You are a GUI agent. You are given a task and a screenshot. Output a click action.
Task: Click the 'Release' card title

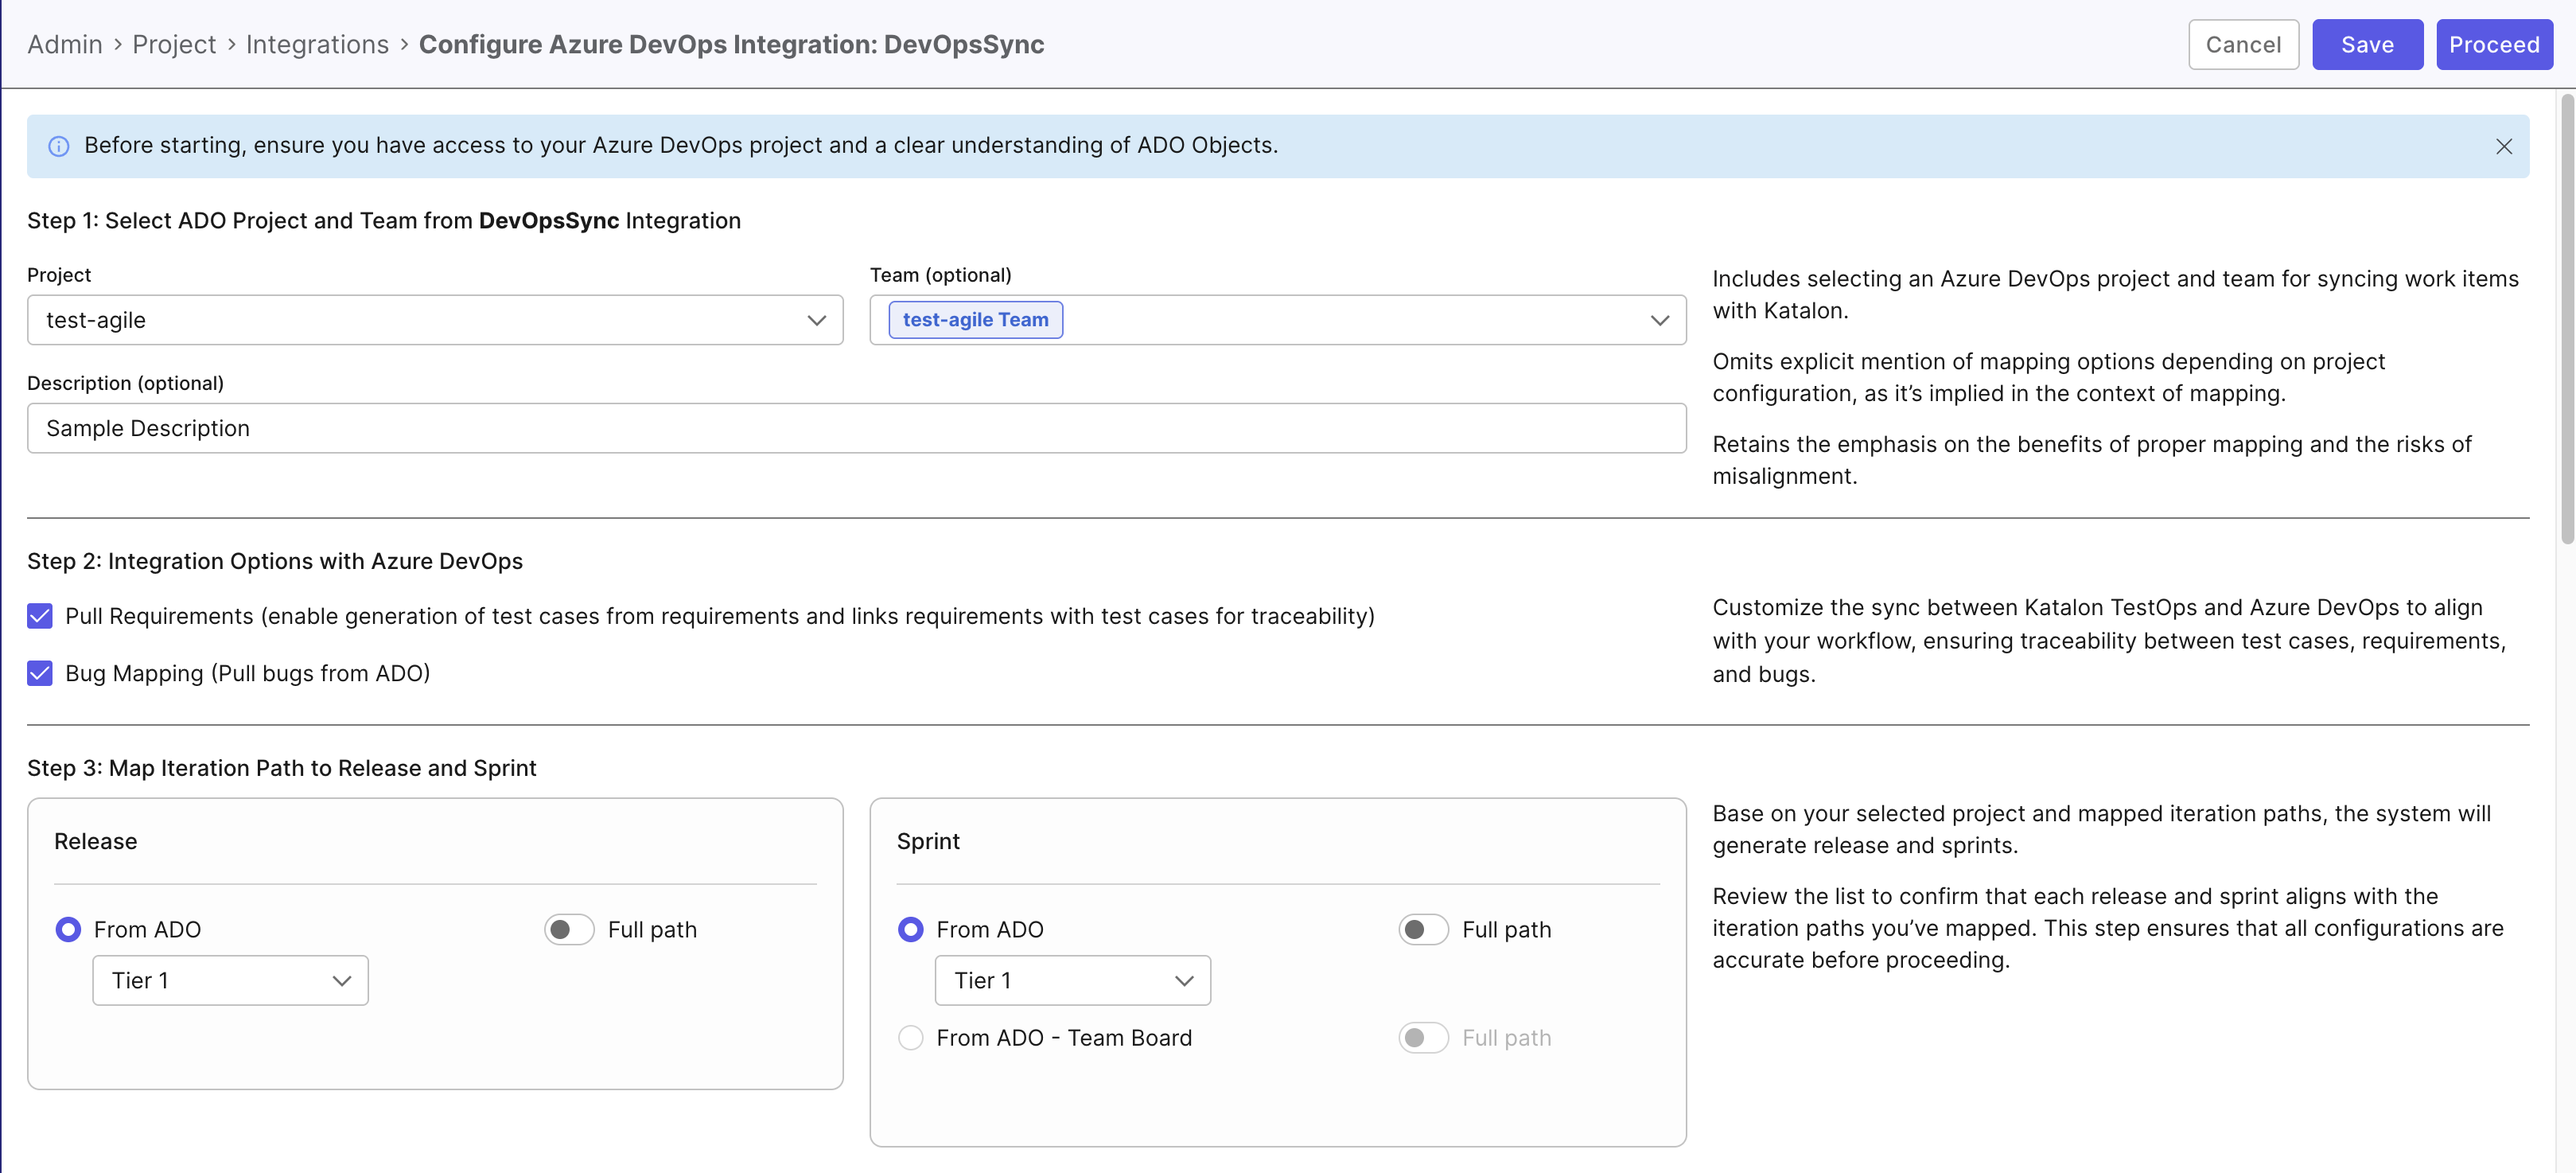click(x=95, y=841)
